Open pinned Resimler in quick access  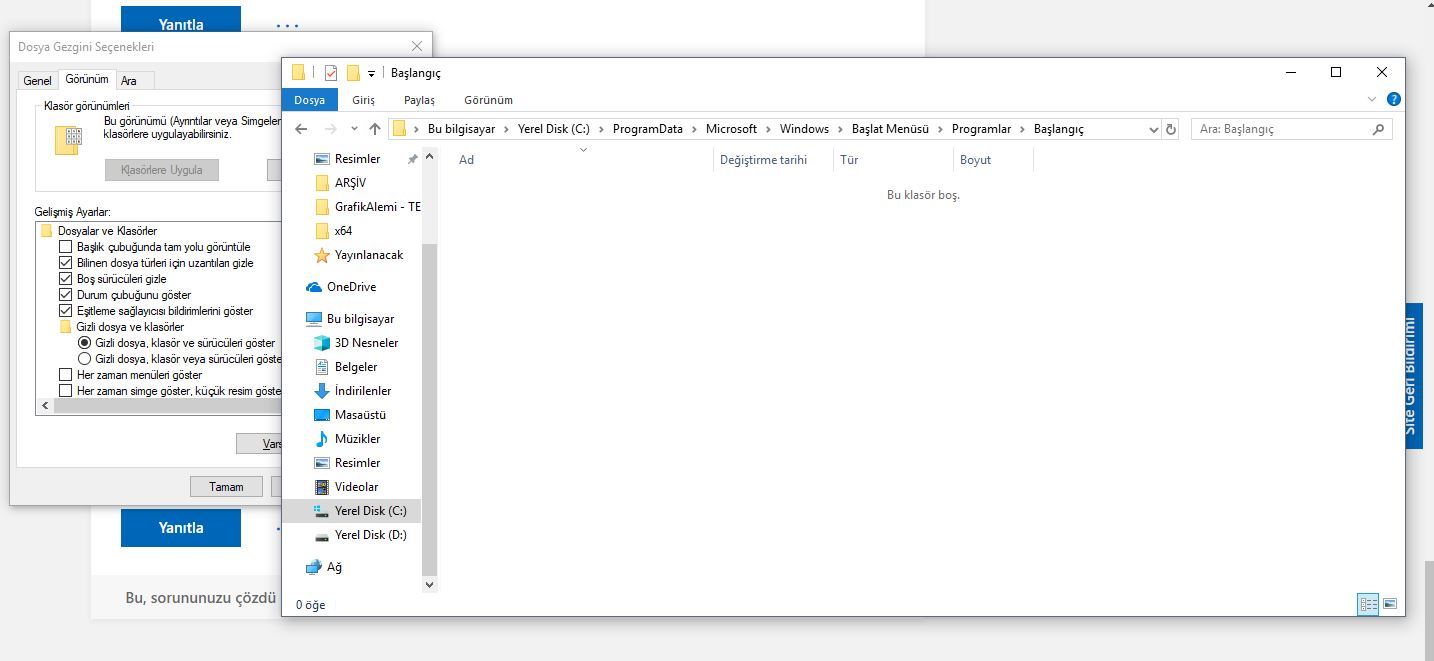357,159
